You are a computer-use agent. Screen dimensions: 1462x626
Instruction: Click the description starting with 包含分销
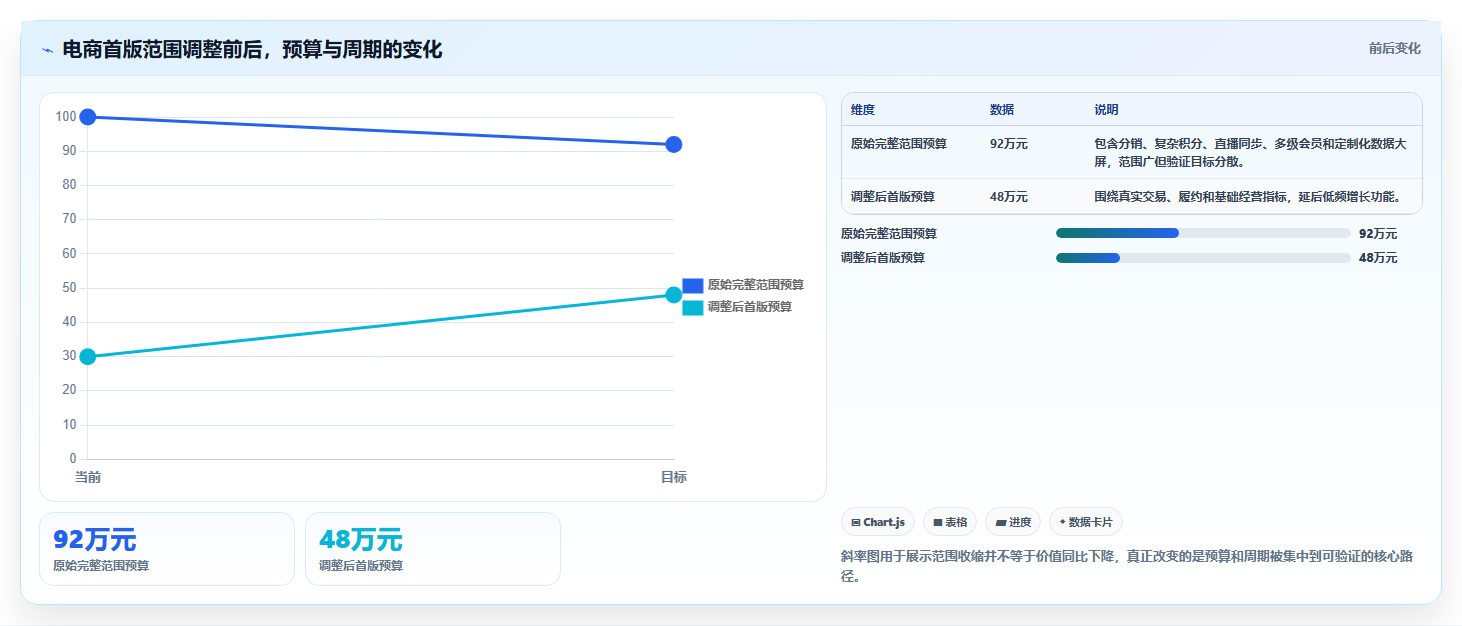click(x=1250, y=153)
